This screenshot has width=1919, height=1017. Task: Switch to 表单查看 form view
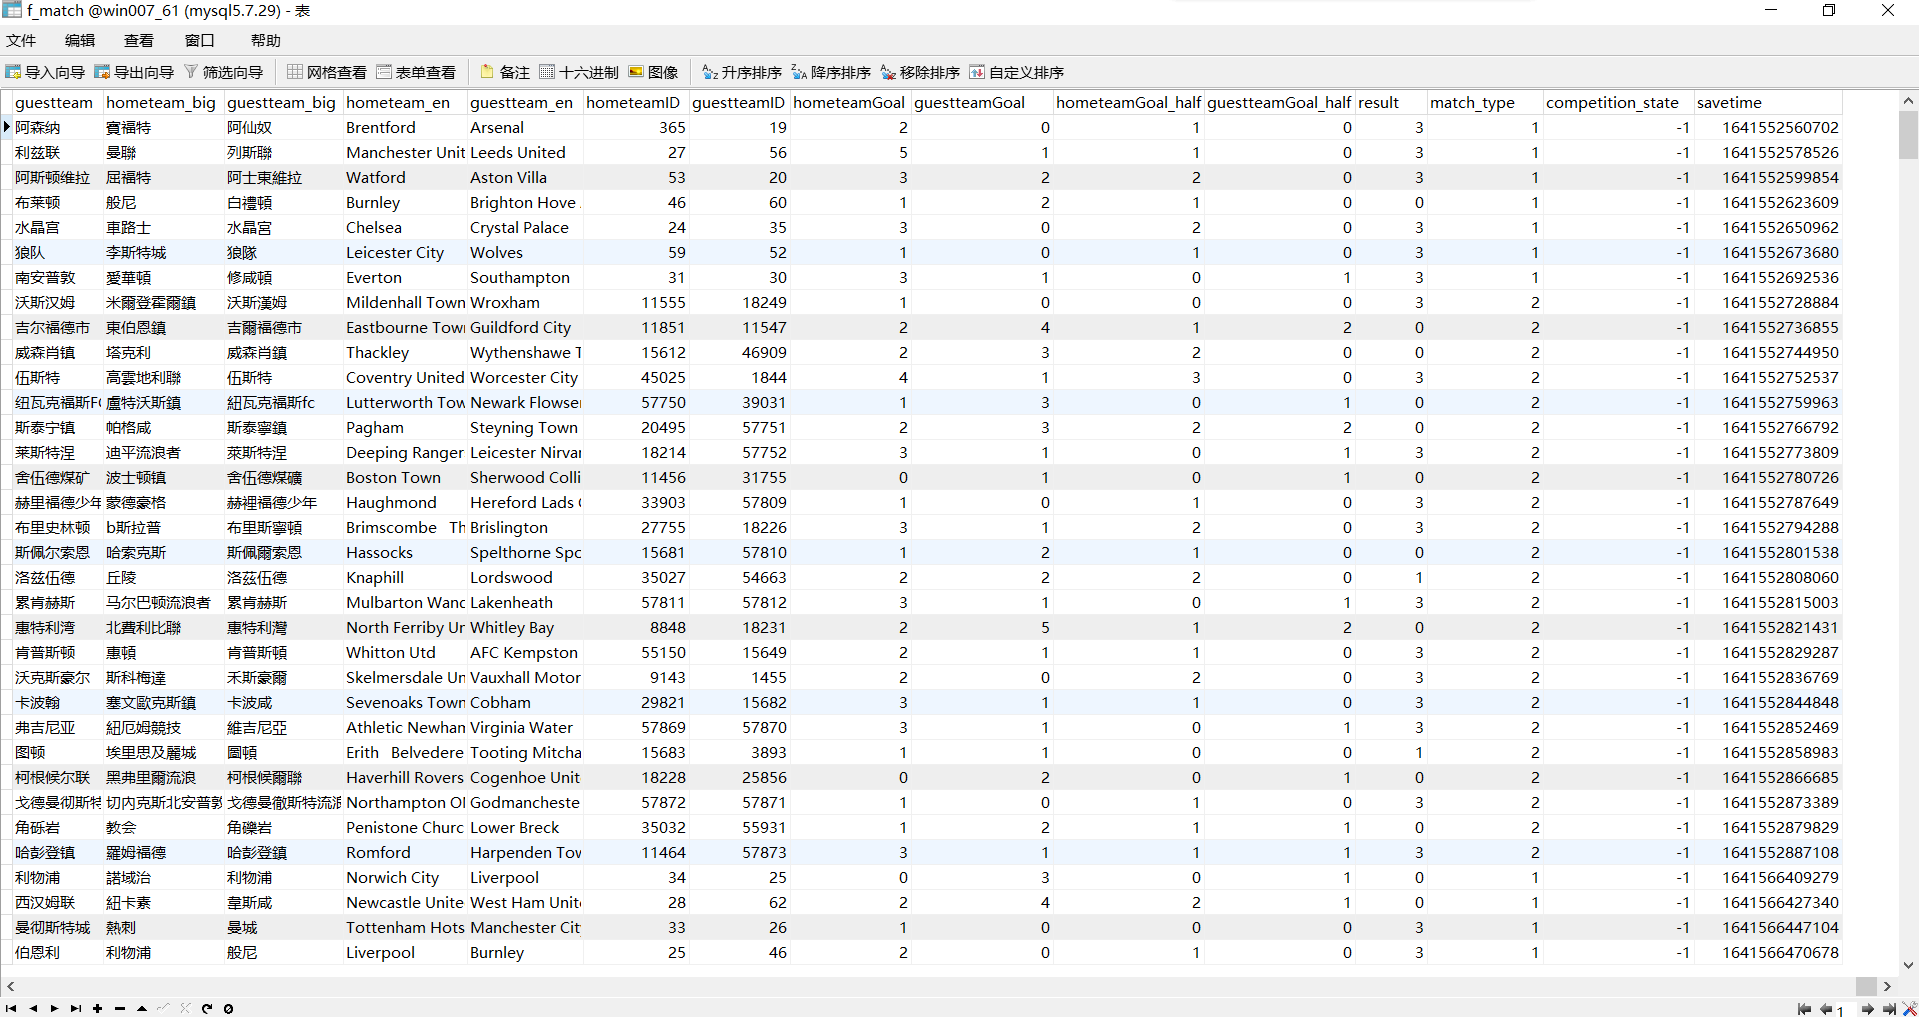click(416, 72)
